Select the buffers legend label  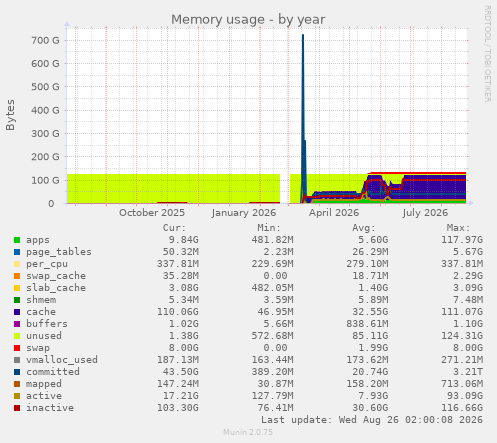click(x=47, y=324)
